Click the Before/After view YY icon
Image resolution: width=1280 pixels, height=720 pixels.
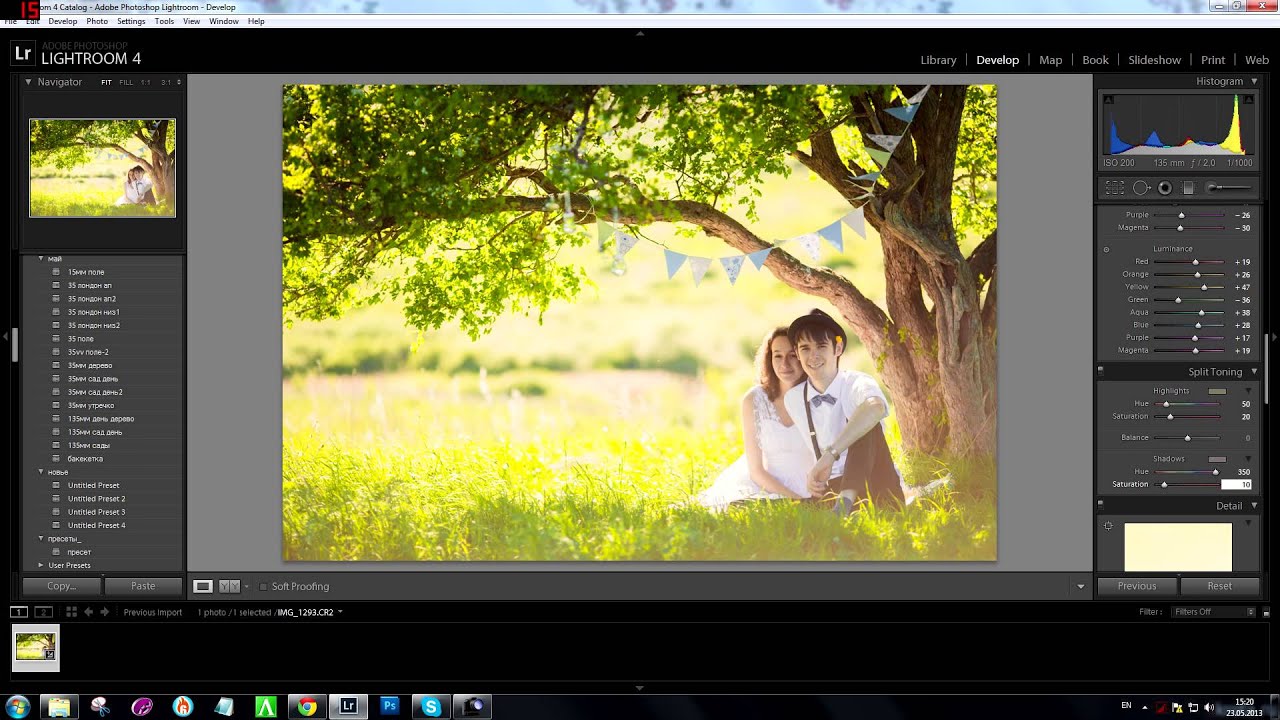pyautogui.click(x=229, y=586)
